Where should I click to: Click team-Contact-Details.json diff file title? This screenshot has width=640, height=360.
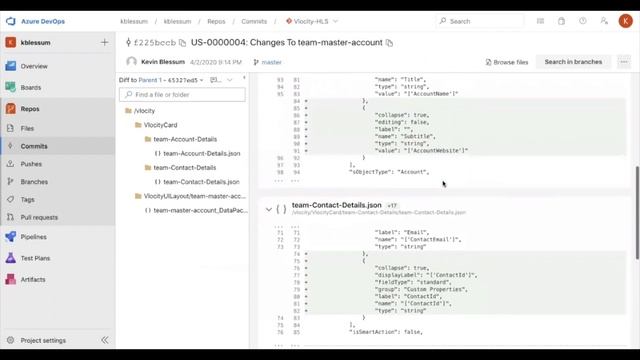tap(337, 205)
